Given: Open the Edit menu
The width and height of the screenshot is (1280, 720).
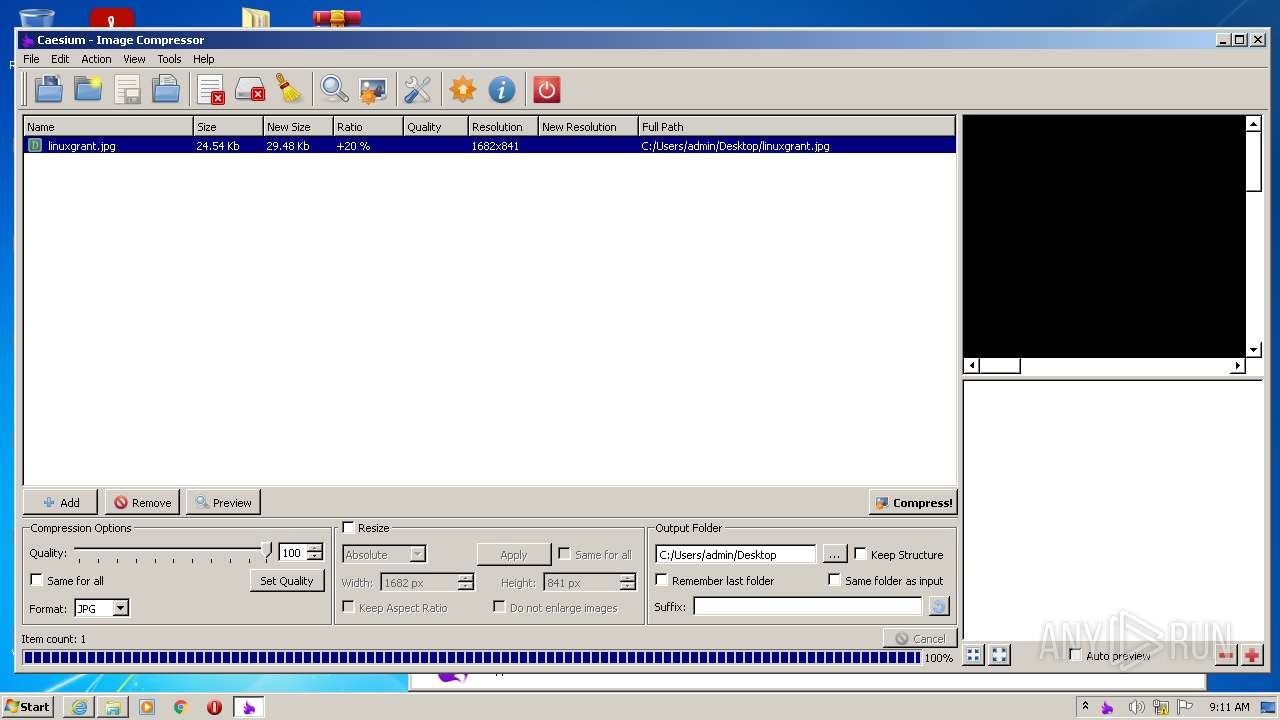Looking at the screenshot, I should tap(60, 59).
